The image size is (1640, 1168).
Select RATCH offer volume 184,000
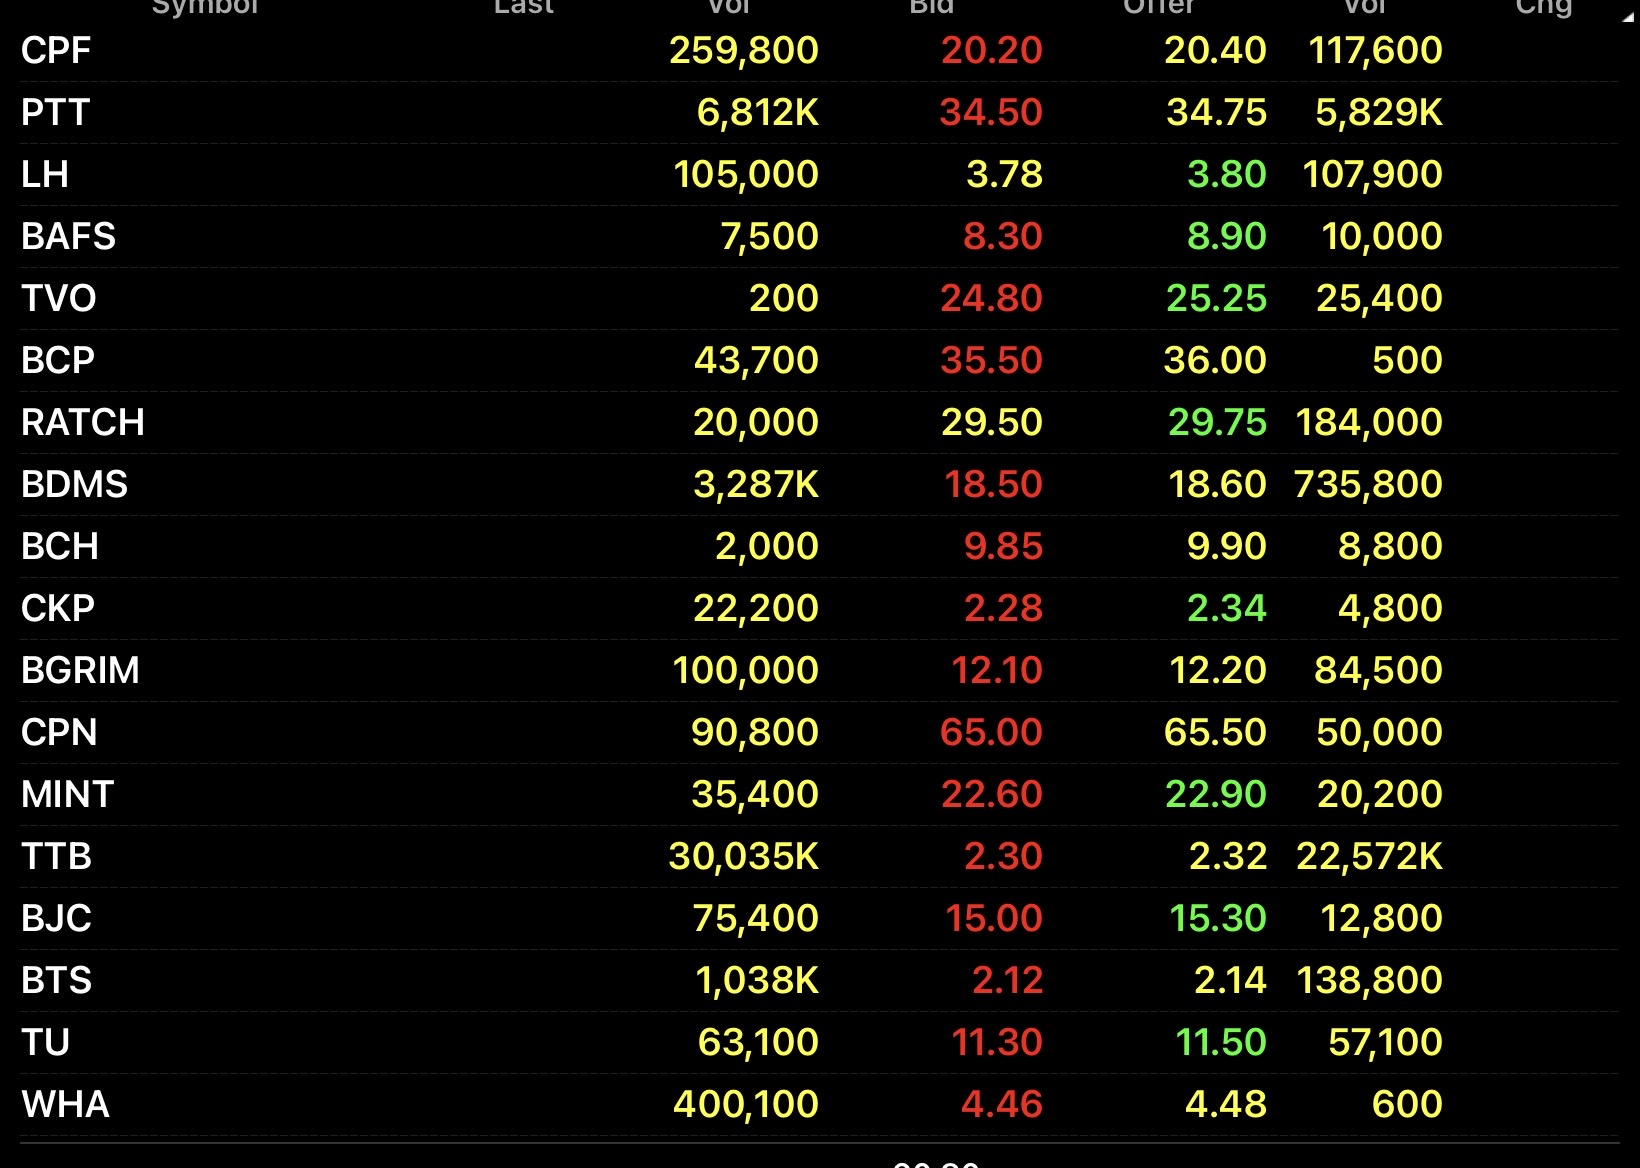click(x=1369, y=422)
